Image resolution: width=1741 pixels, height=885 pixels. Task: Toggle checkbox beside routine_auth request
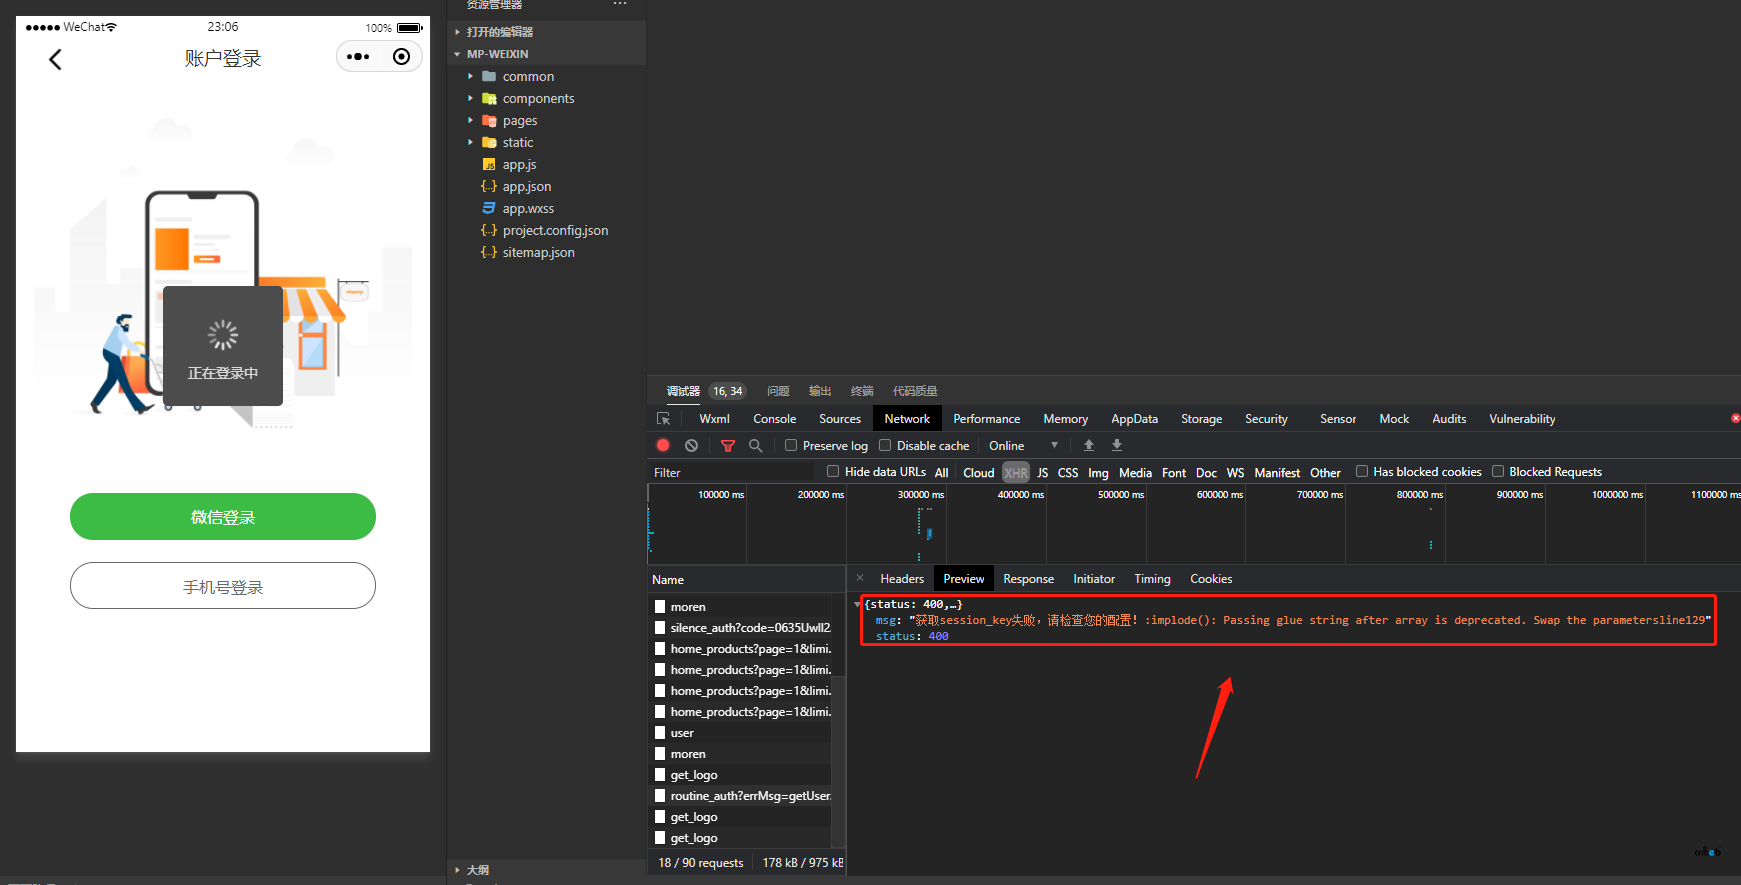coord(660,796)
